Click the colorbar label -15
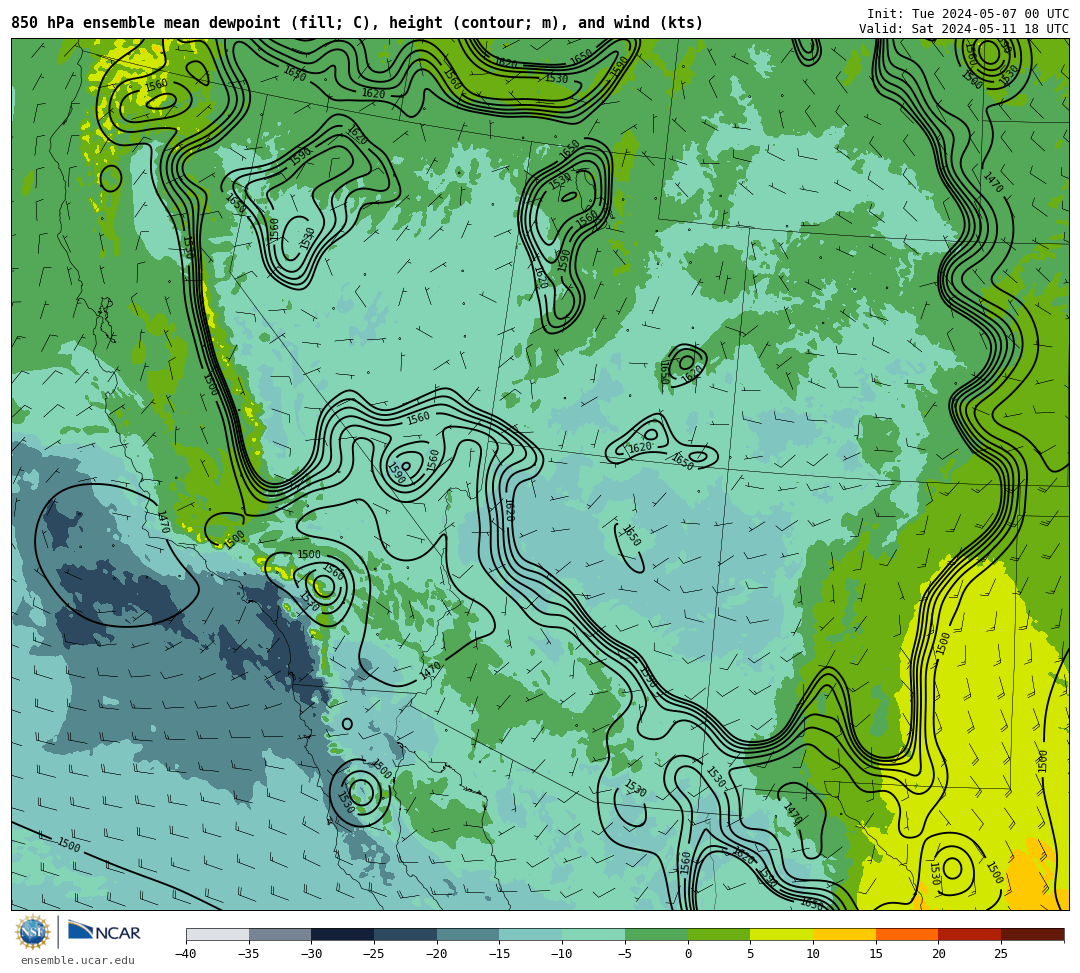This screenshot has height=973, width=1080. click(x=499, y=954)
